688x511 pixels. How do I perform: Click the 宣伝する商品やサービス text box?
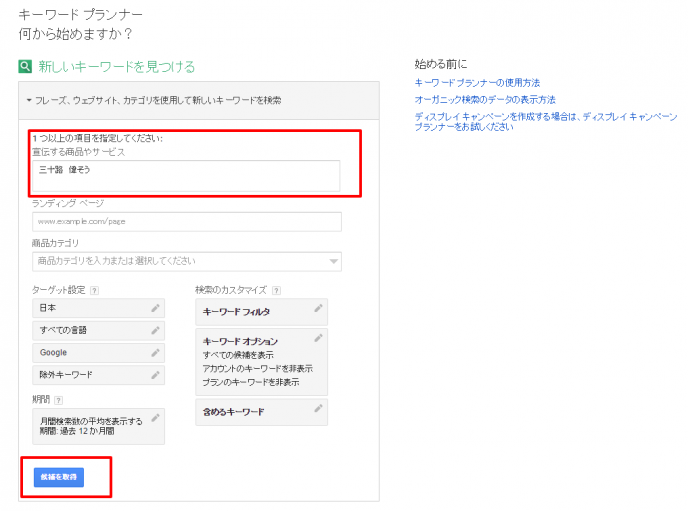click(186, 175)
